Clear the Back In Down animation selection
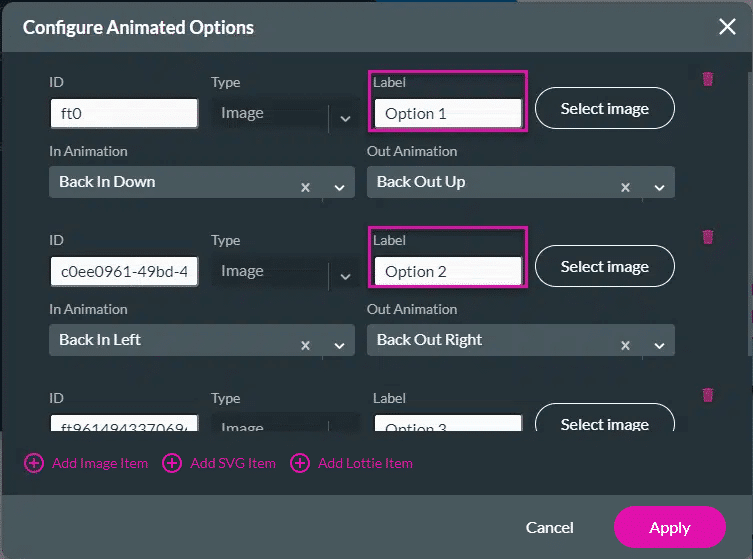 (x=306, y=187)
